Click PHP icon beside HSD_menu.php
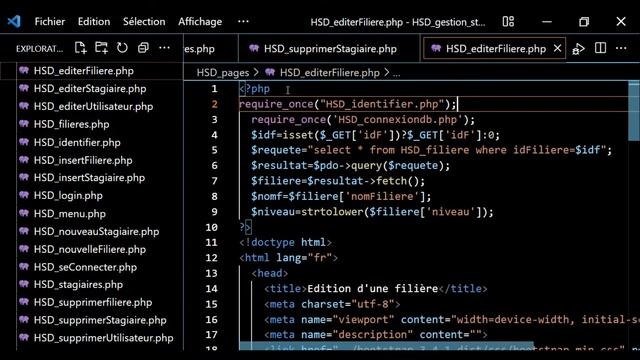This screenshot has height=360, width=640. [24, 213]
